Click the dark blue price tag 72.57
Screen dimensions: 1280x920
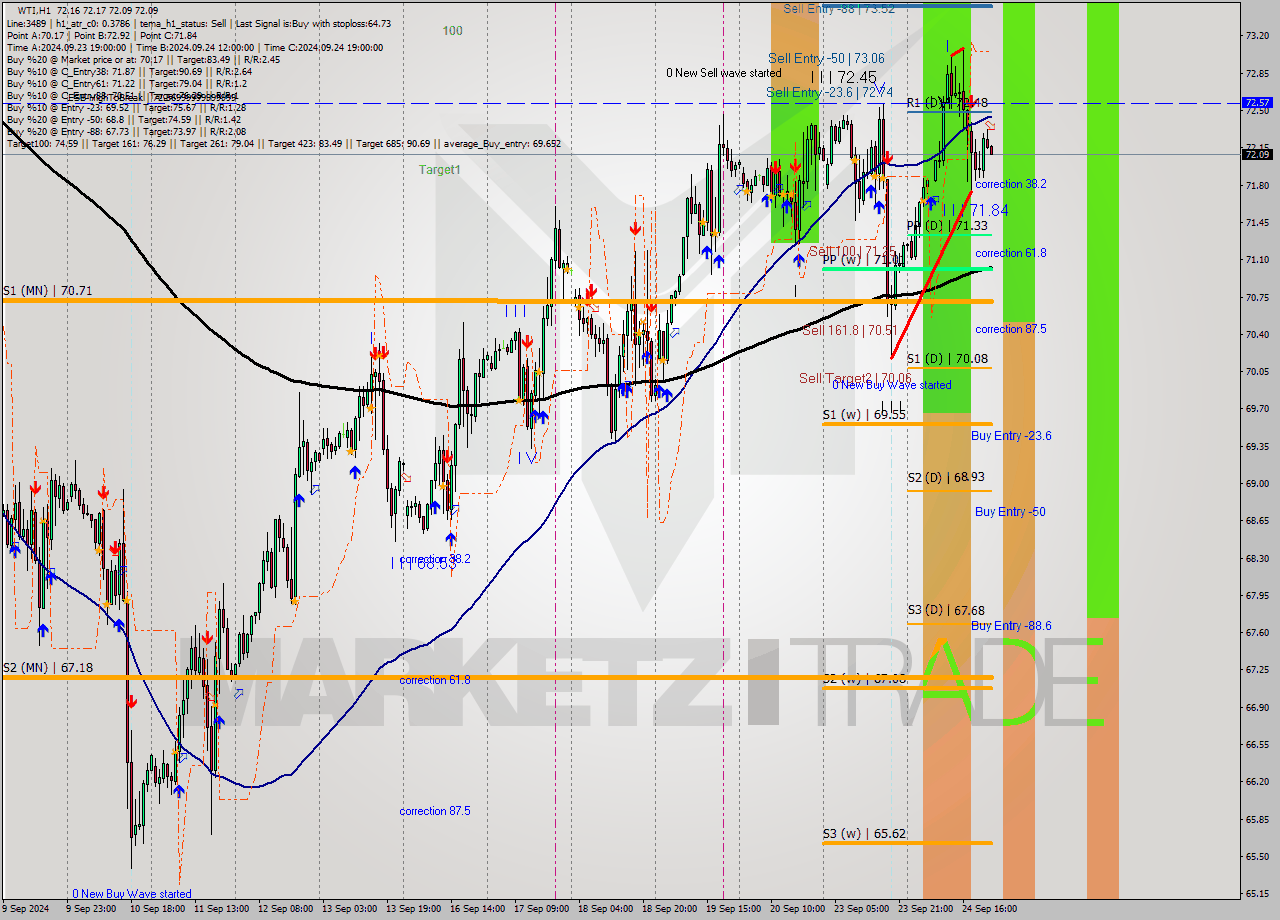tap(1257, 103)
